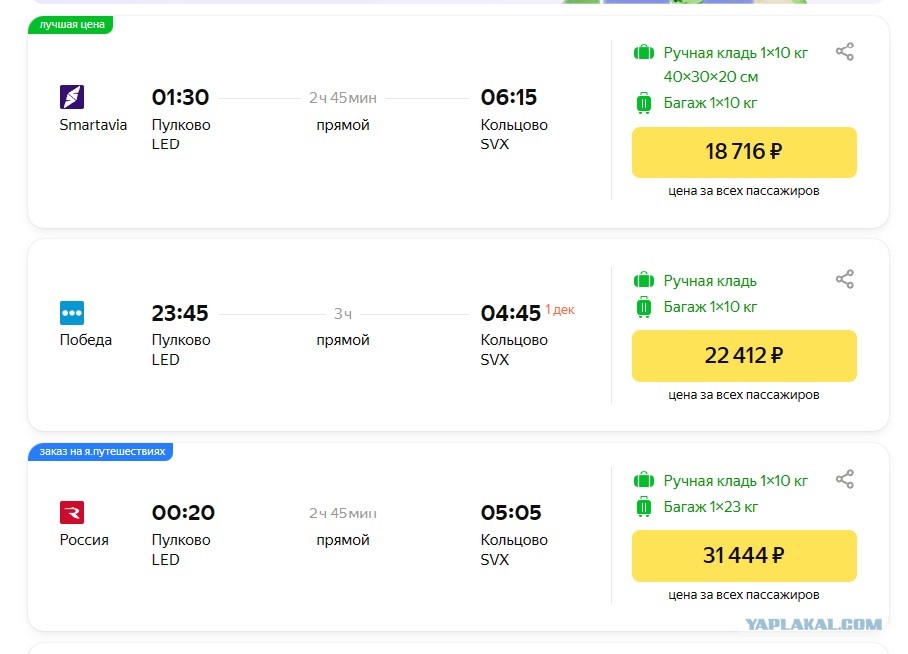Click the 'лучшая цена' badge
The image size is (908, 654).
click(71, 24)
